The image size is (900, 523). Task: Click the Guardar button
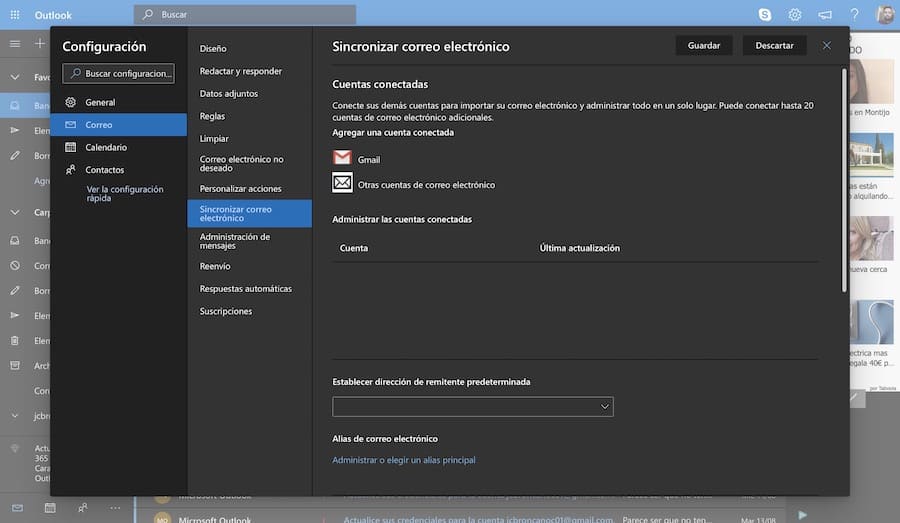point(704,45)
